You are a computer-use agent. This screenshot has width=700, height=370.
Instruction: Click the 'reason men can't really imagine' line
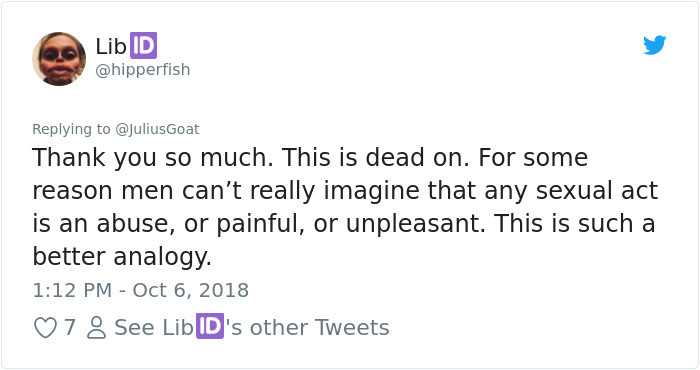(x=345, y=191)
